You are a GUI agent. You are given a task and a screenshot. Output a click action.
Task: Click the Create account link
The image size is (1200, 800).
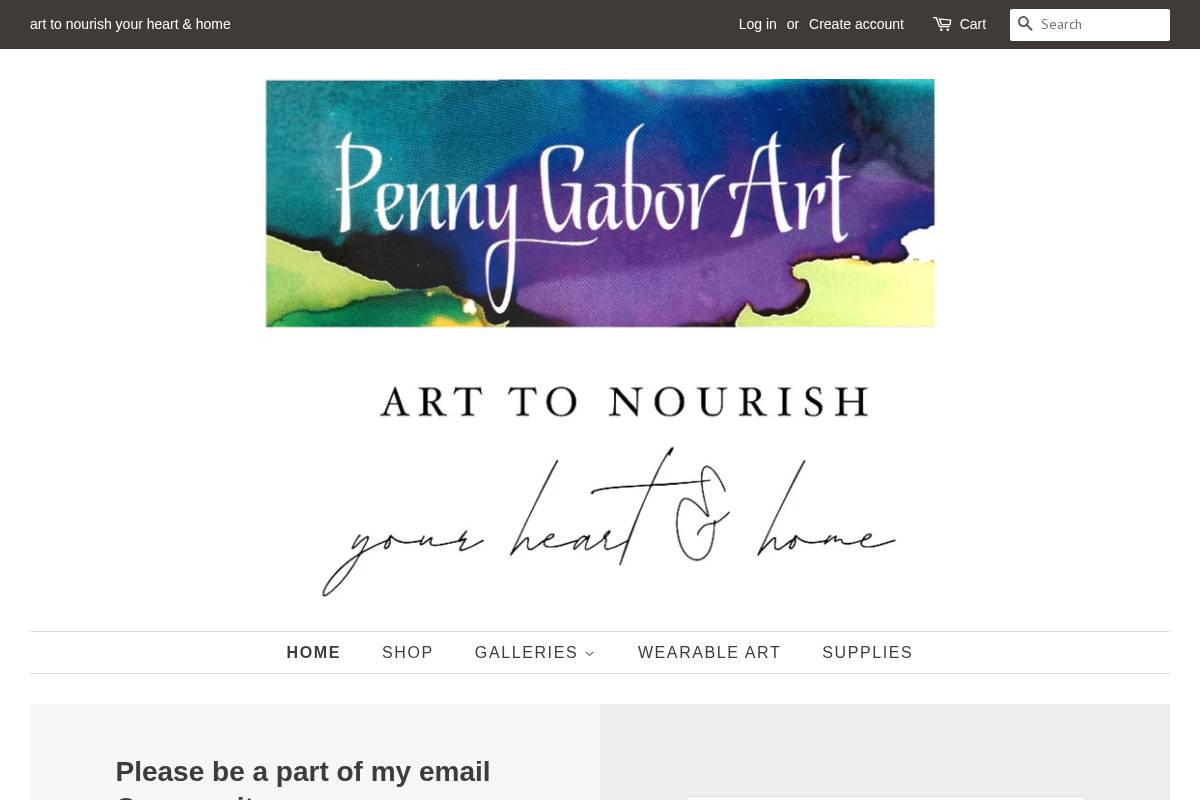pos(856,24)
